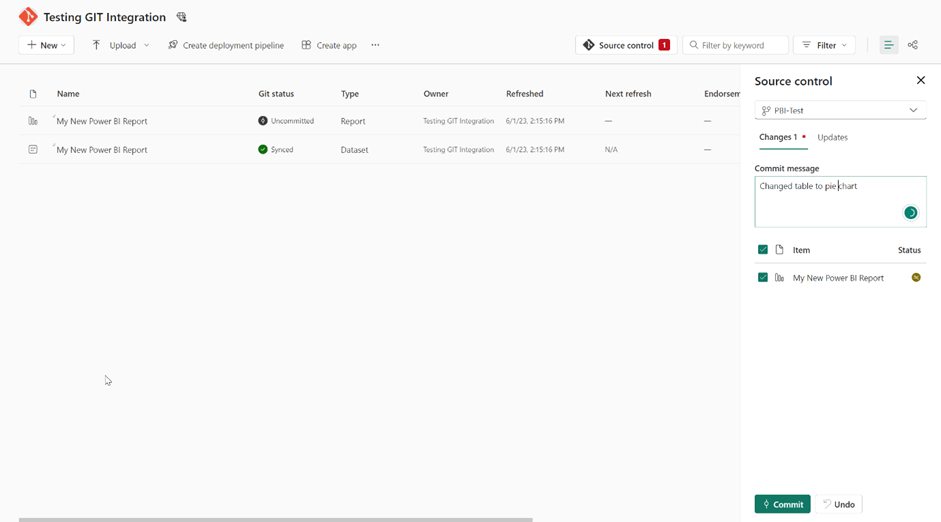Image resolution: width=941 pixels, height=522 pixels.
Task: Click the branch icon in dropdown
Action: coord(766,110)
